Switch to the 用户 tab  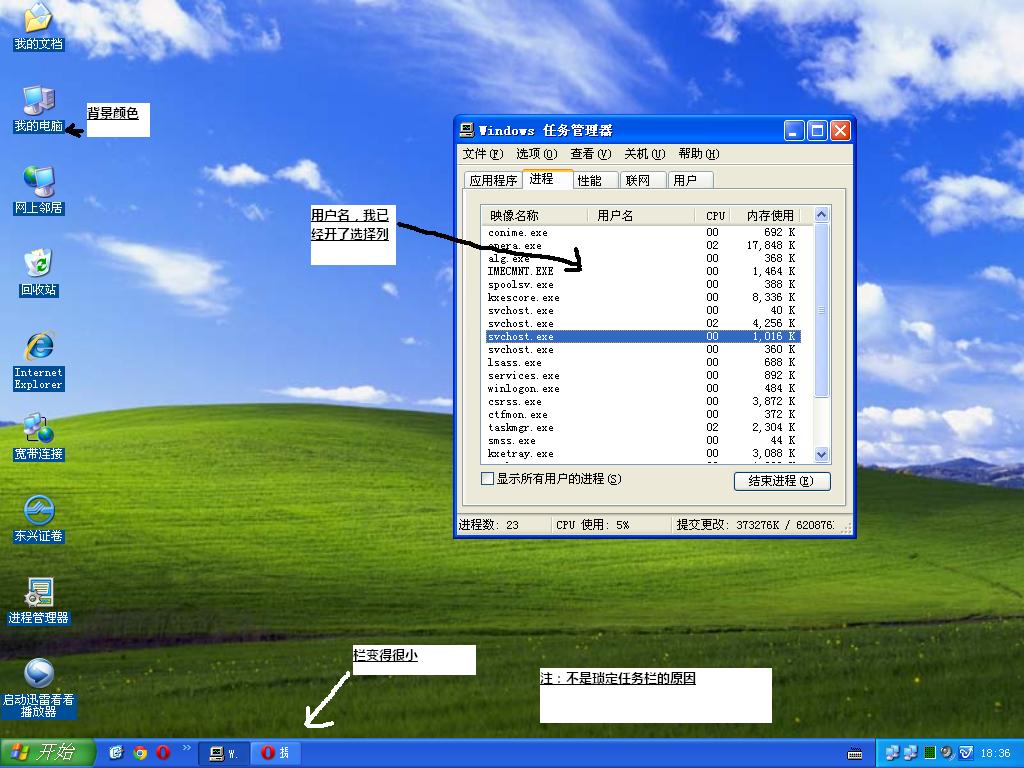691,180
